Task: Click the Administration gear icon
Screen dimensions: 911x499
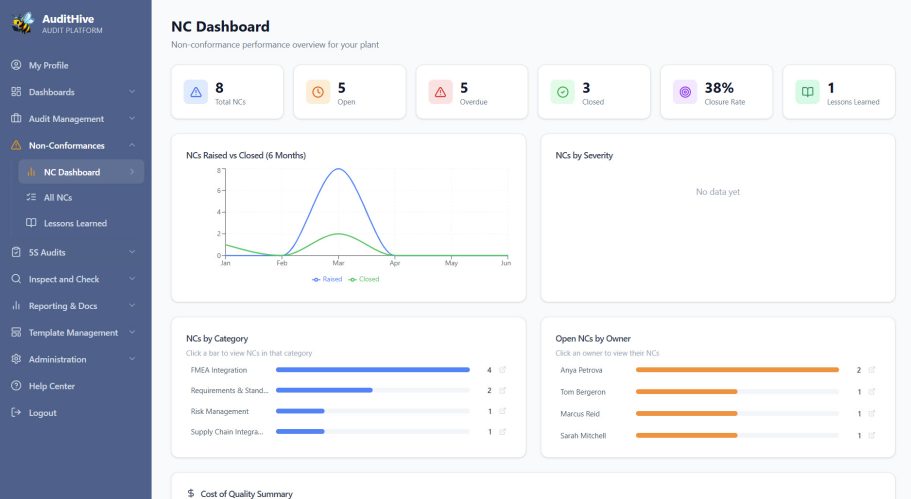Action: [16, 359]
